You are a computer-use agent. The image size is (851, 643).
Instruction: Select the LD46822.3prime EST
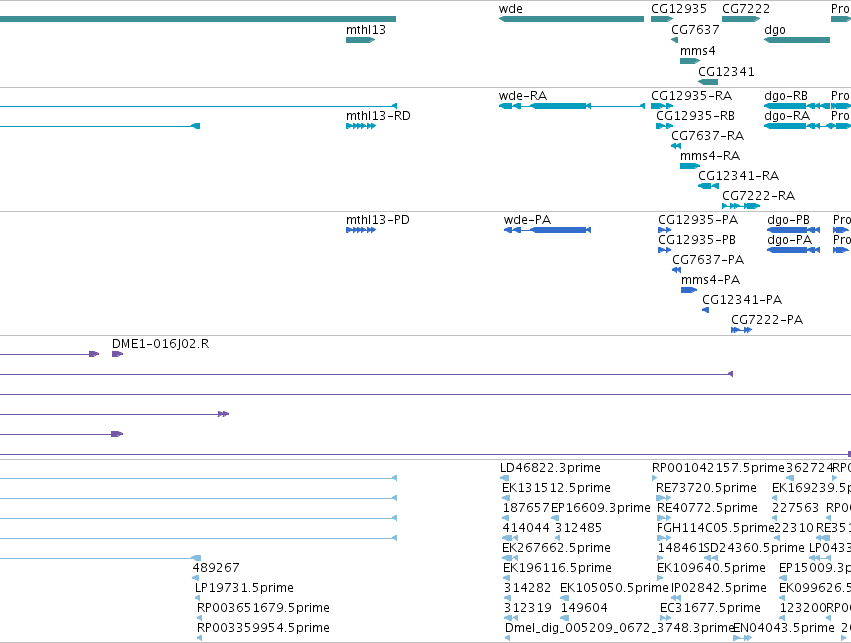[505, 478]
